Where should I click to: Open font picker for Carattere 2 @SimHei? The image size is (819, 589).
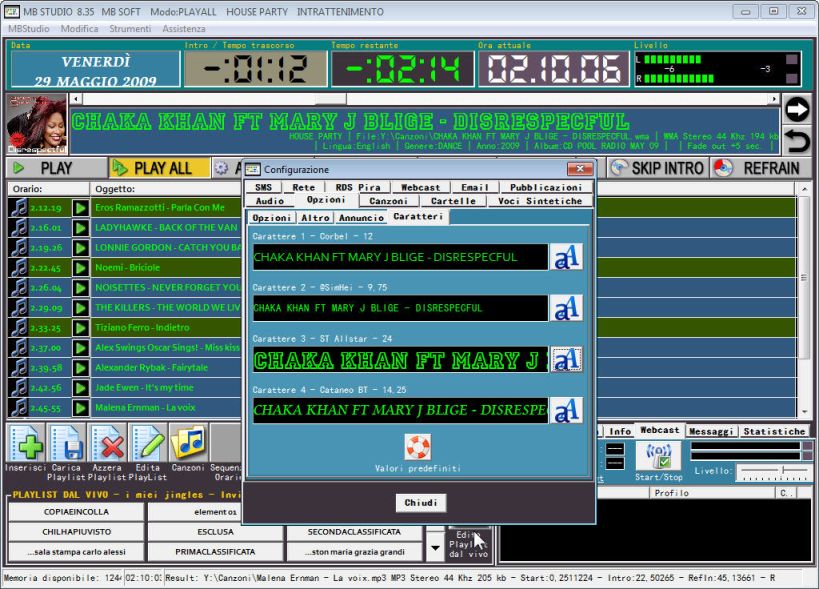(x=567, y=308)
